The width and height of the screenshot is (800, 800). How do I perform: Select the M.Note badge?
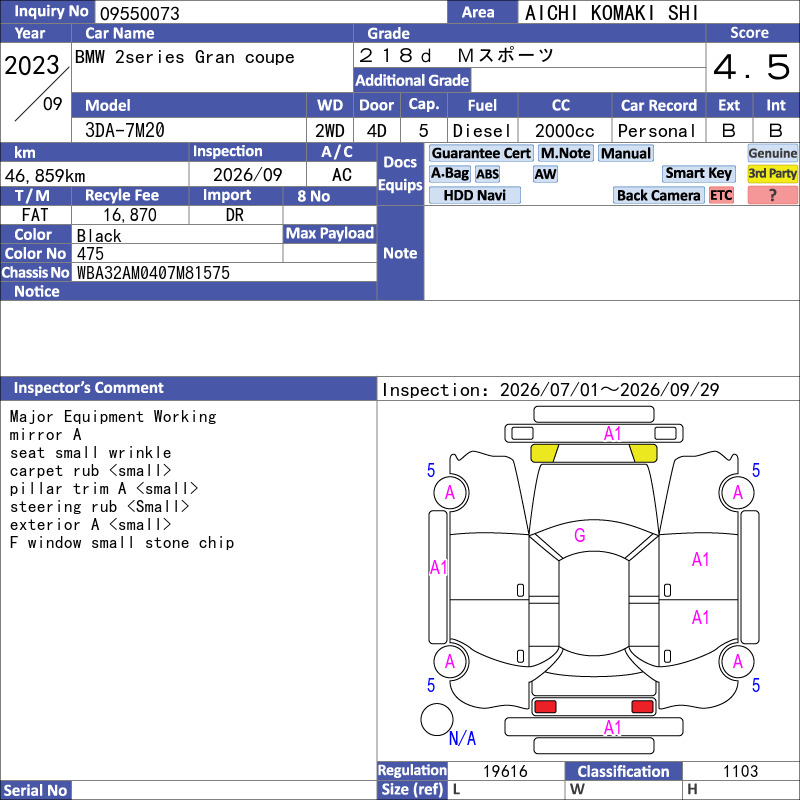coord(565,153)
